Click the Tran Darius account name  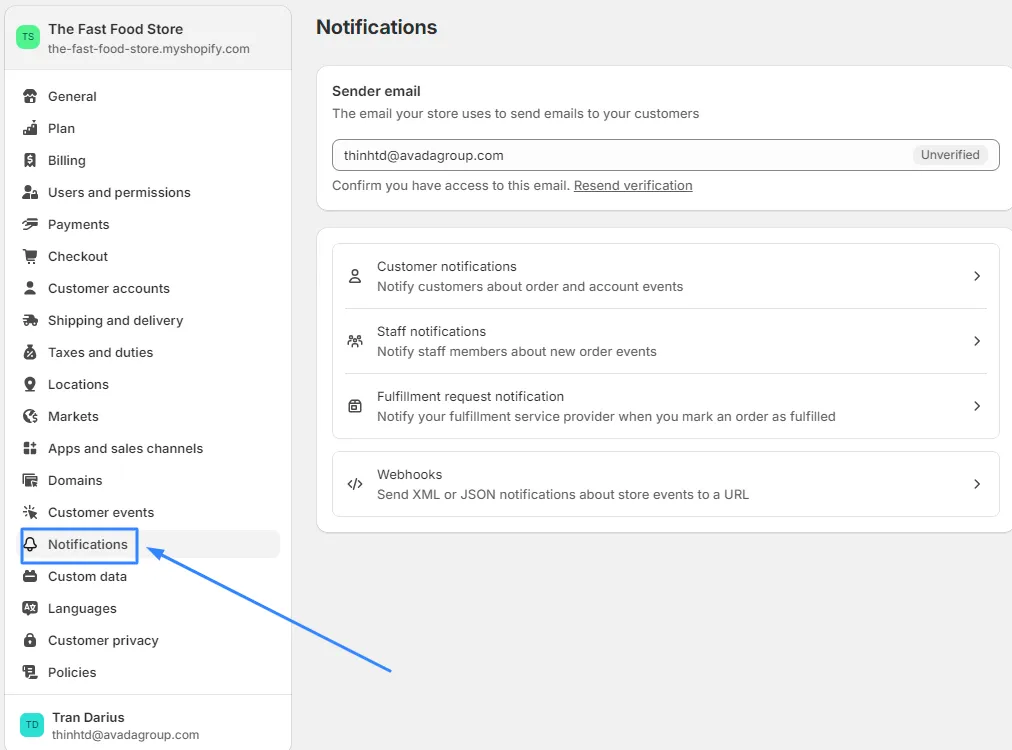pyautogui.click(x=88, y=717)
